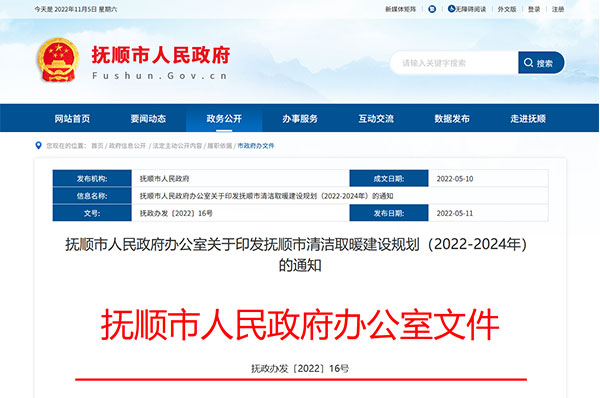The image size is (600, 398).
Task: Click 抚政办发〔2022〕16号 below red heading
Action: tap(300, 369)
